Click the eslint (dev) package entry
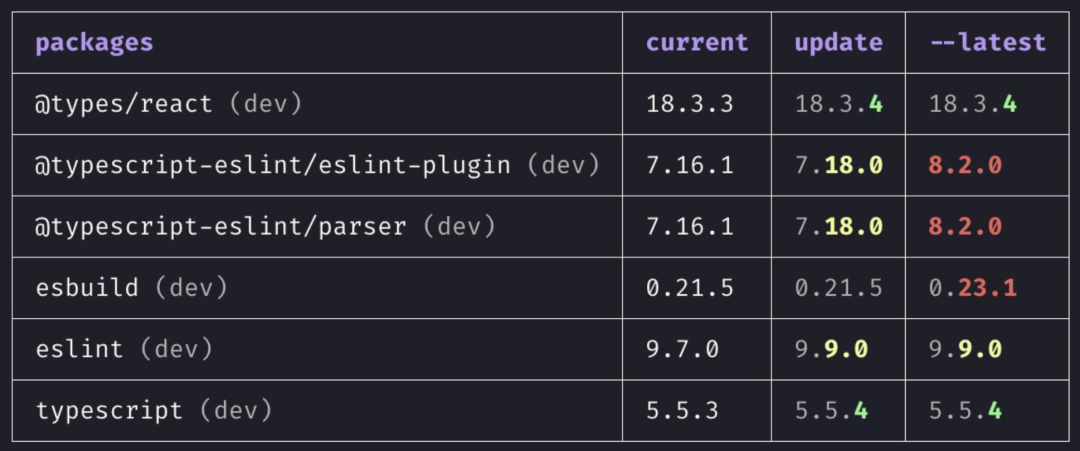 (x=125, y=349)
